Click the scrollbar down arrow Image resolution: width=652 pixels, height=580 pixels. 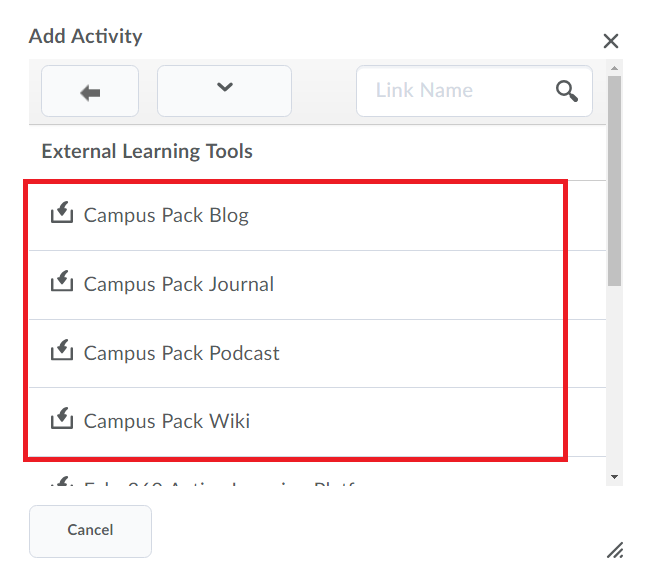point(615,477)
